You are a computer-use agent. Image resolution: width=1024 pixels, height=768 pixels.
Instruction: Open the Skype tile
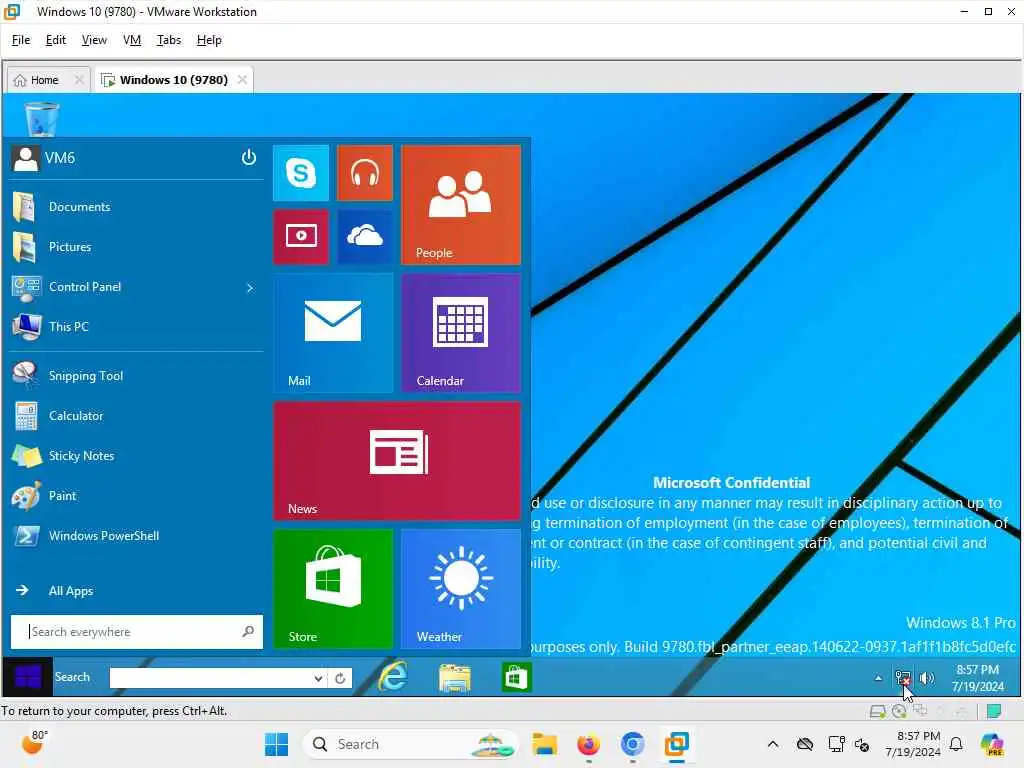pyautogui.click(x=300, y=173)
